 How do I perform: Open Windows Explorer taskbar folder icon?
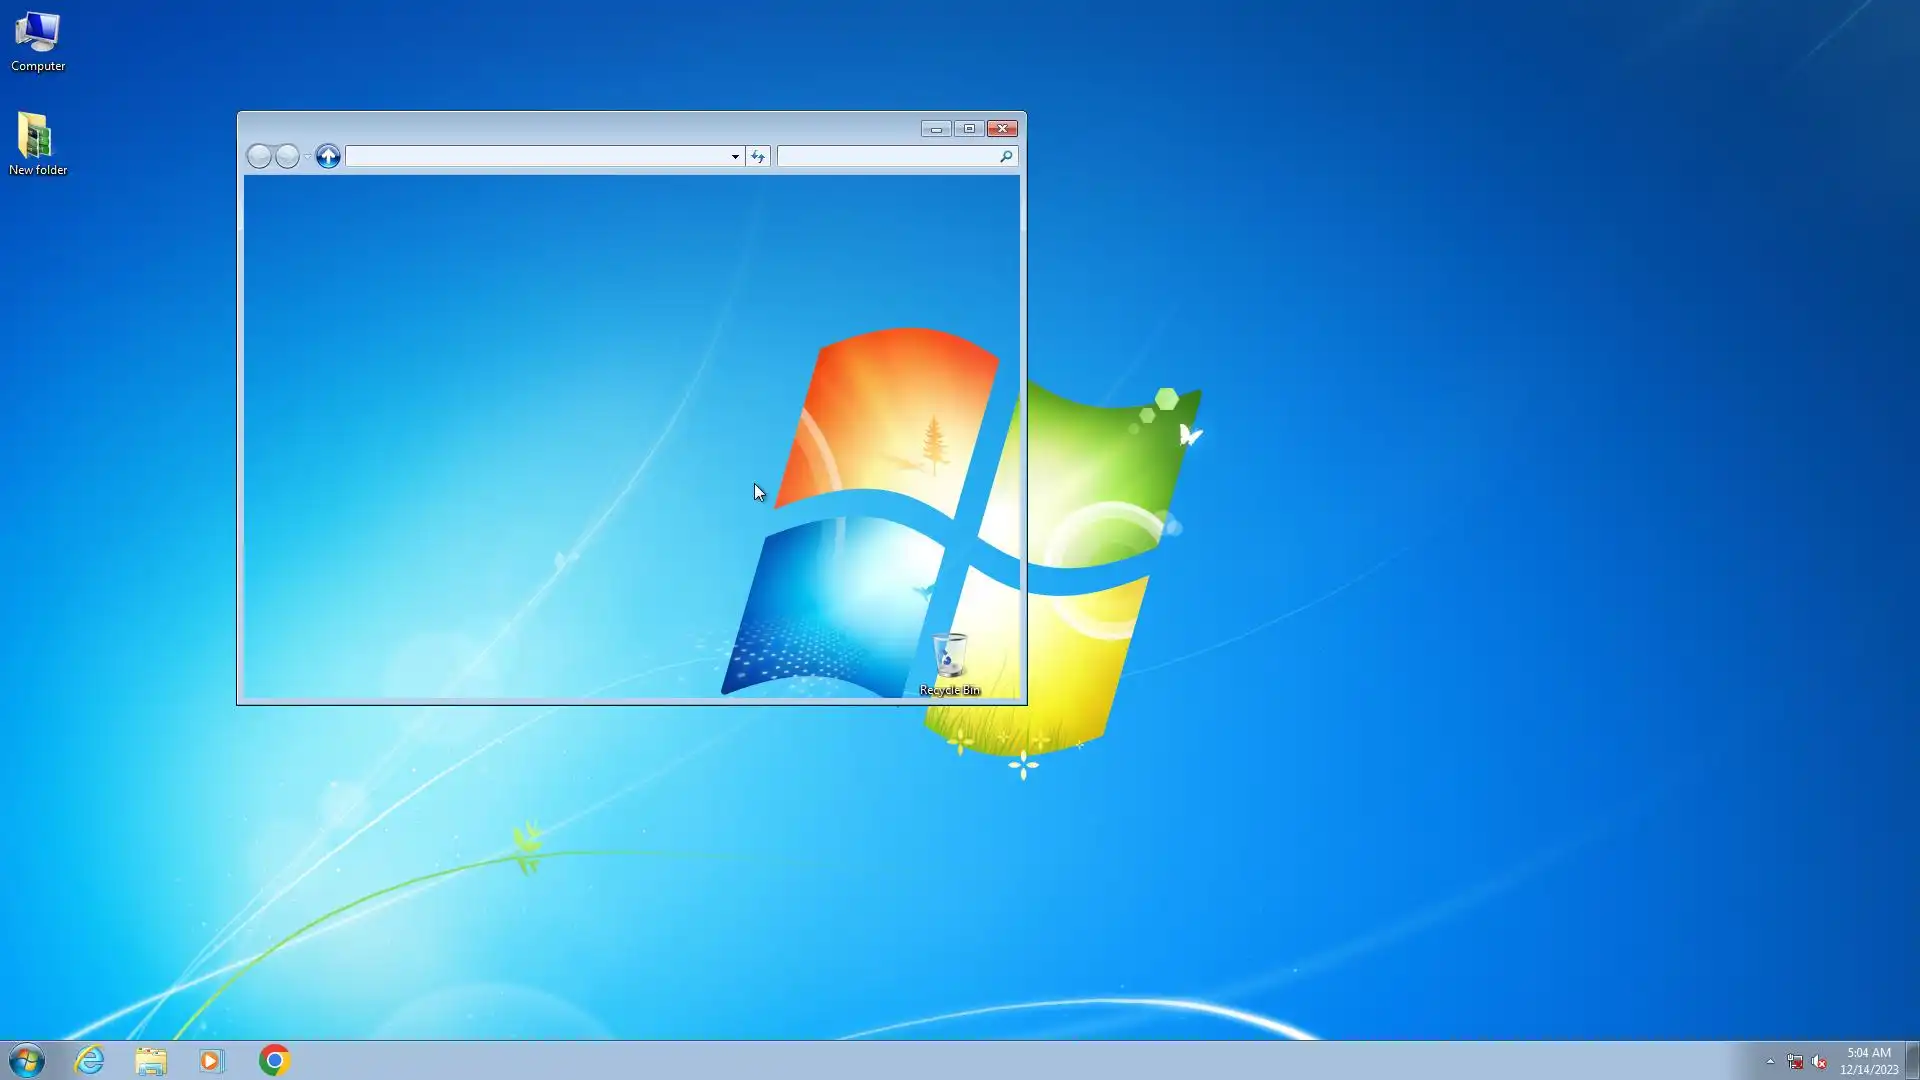tap(151, 1060)
